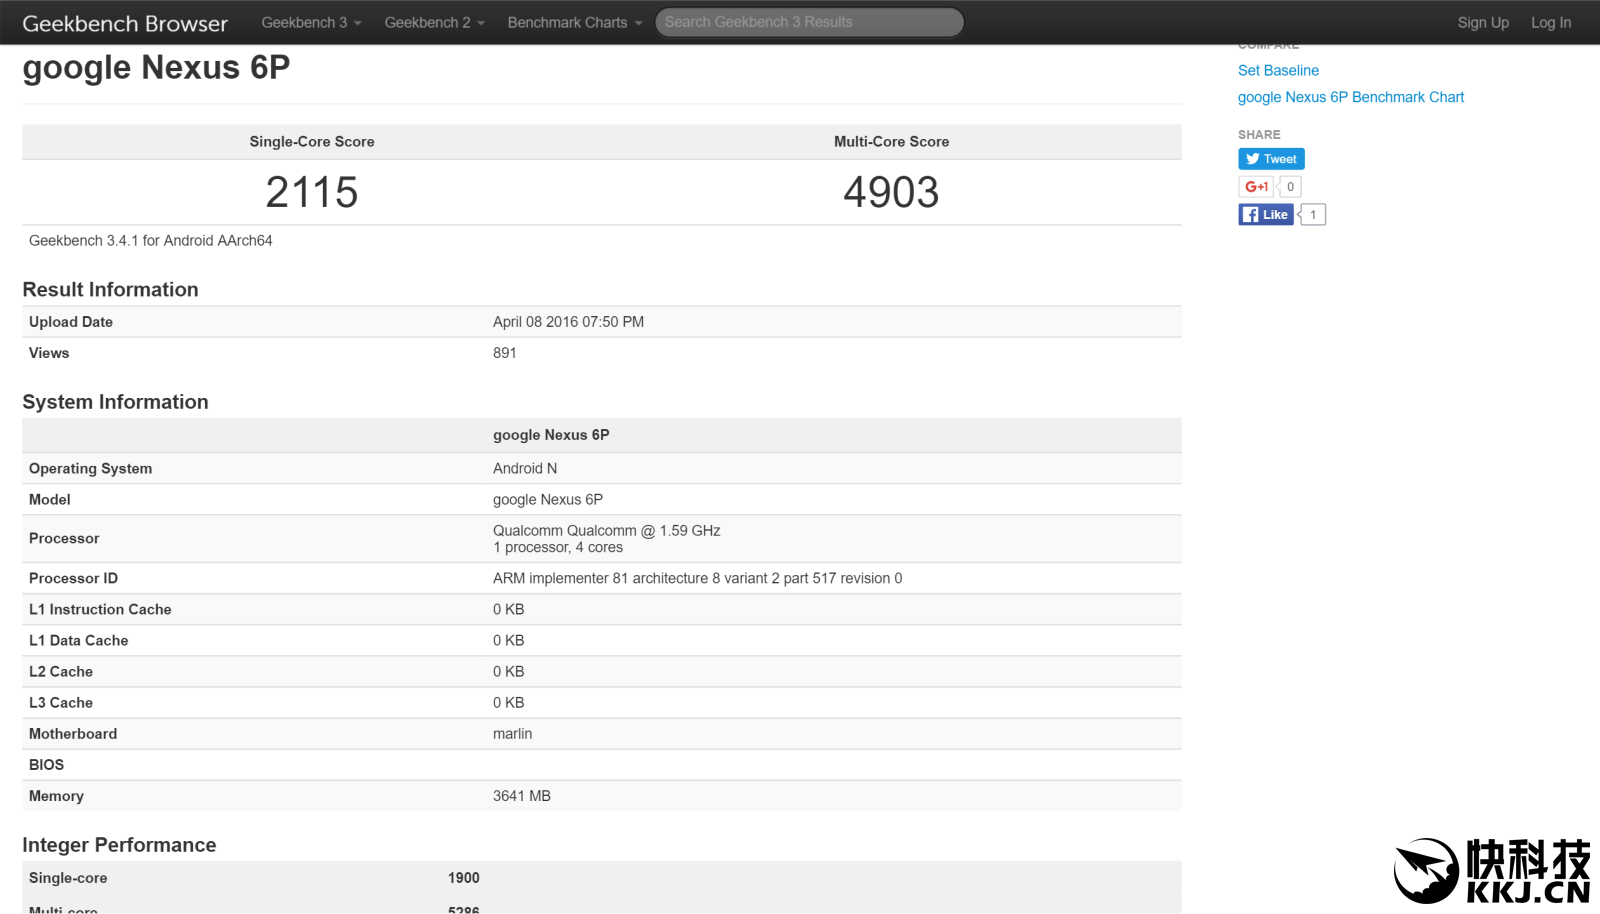
Task: Select the Model value google Nexus 6P
Action: 548,500
